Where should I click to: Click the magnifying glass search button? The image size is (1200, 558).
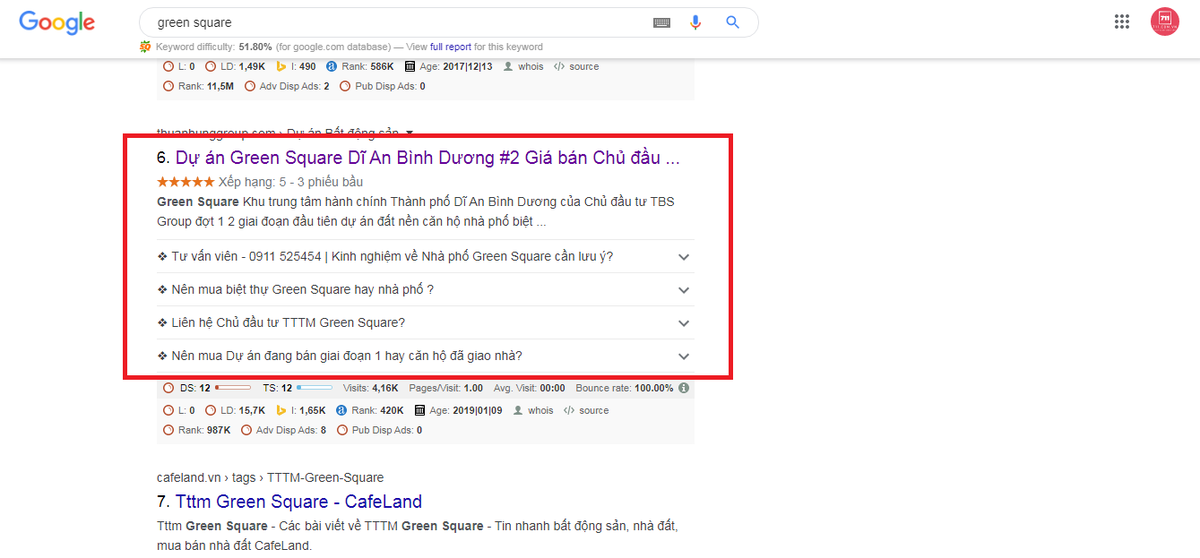tap(732, 22)
